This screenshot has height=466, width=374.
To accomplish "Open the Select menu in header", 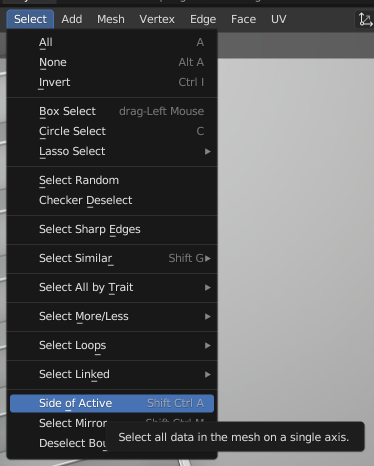I will [x=30, y=19].
